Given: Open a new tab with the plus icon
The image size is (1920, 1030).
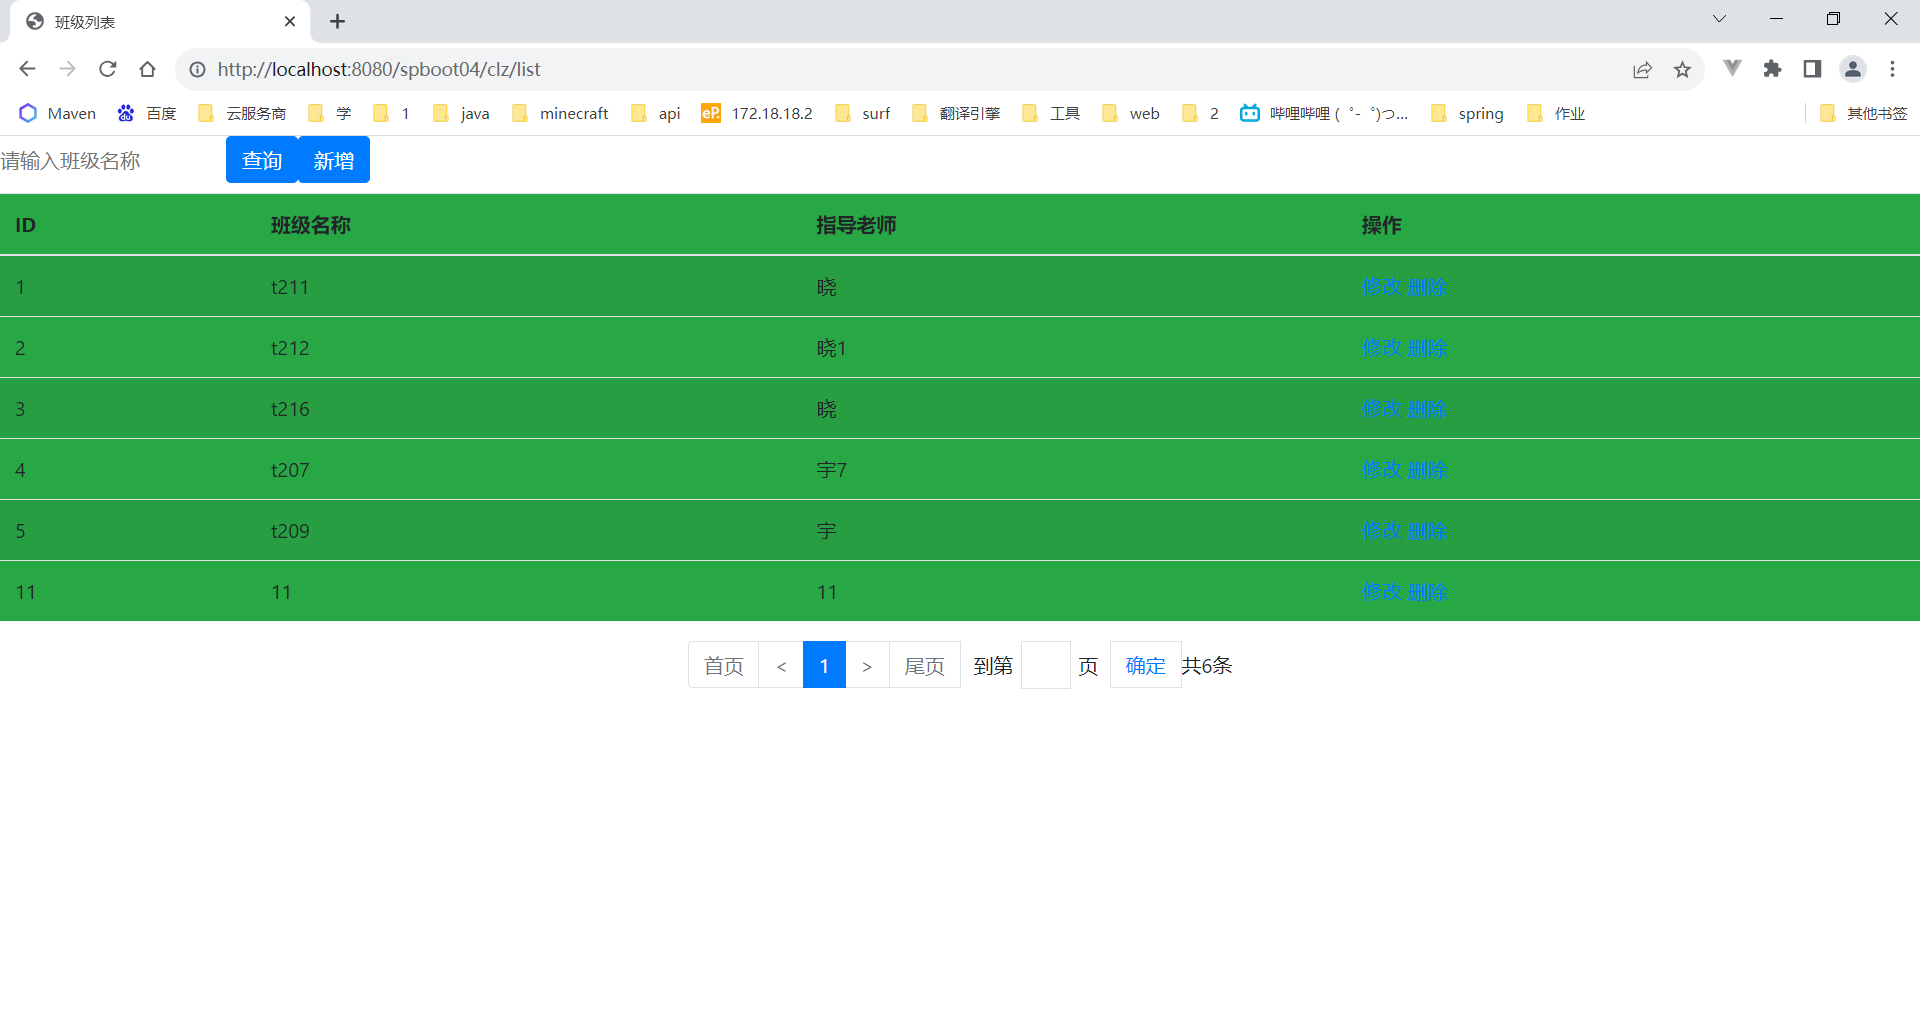Looking at the screenshot, I should [337, 21].
